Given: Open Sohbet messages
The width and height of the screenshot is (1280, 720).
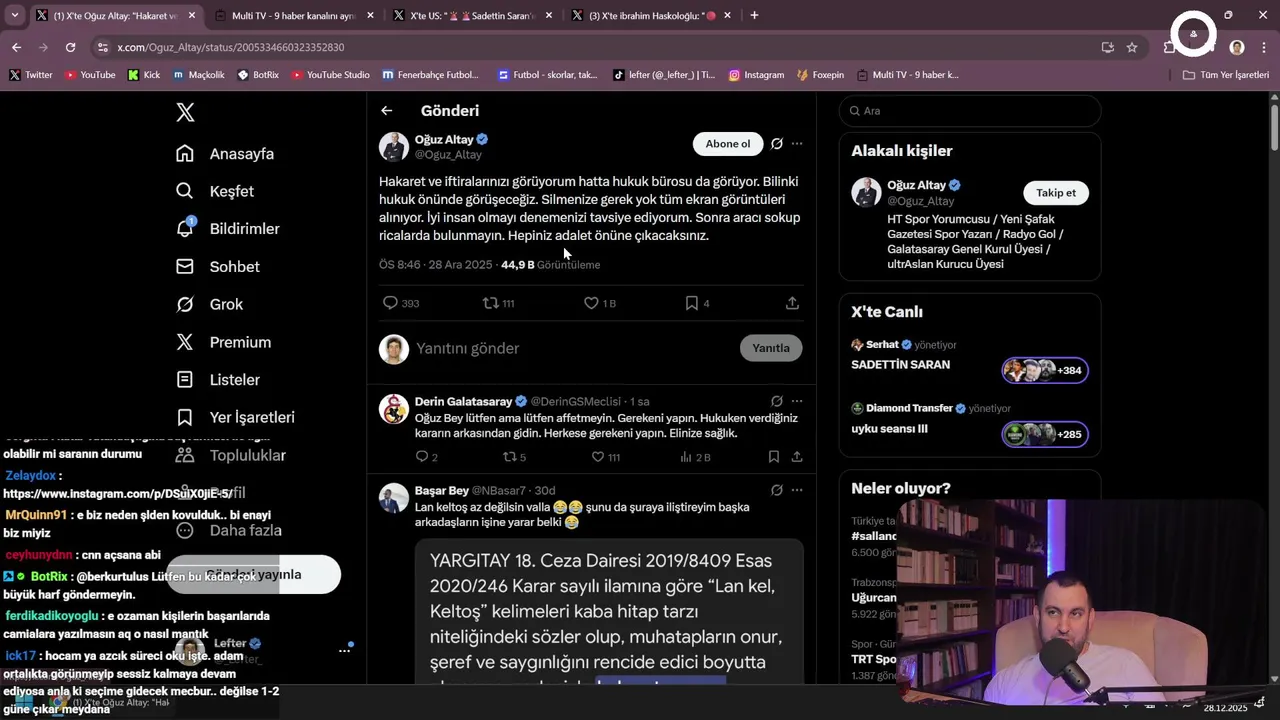Looking at the screenshot, I should pyautogui.click(x=185, y=266).
